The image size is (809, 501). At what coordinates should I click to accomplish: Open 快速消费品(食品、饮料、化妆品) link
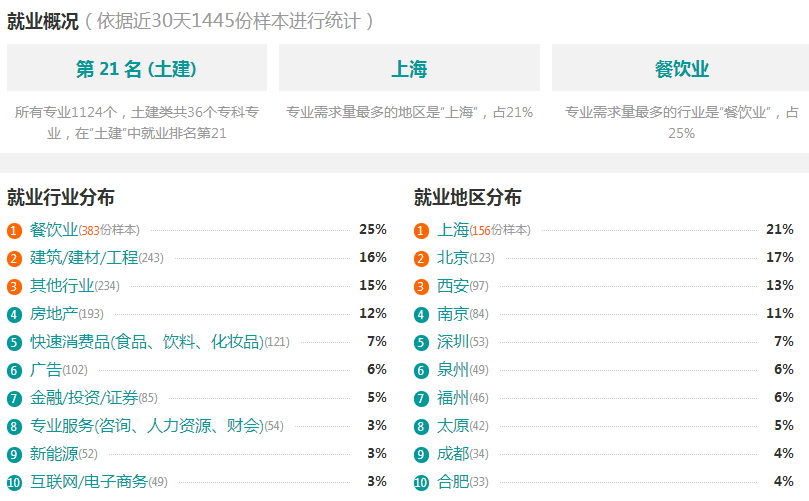click(147, 342)
